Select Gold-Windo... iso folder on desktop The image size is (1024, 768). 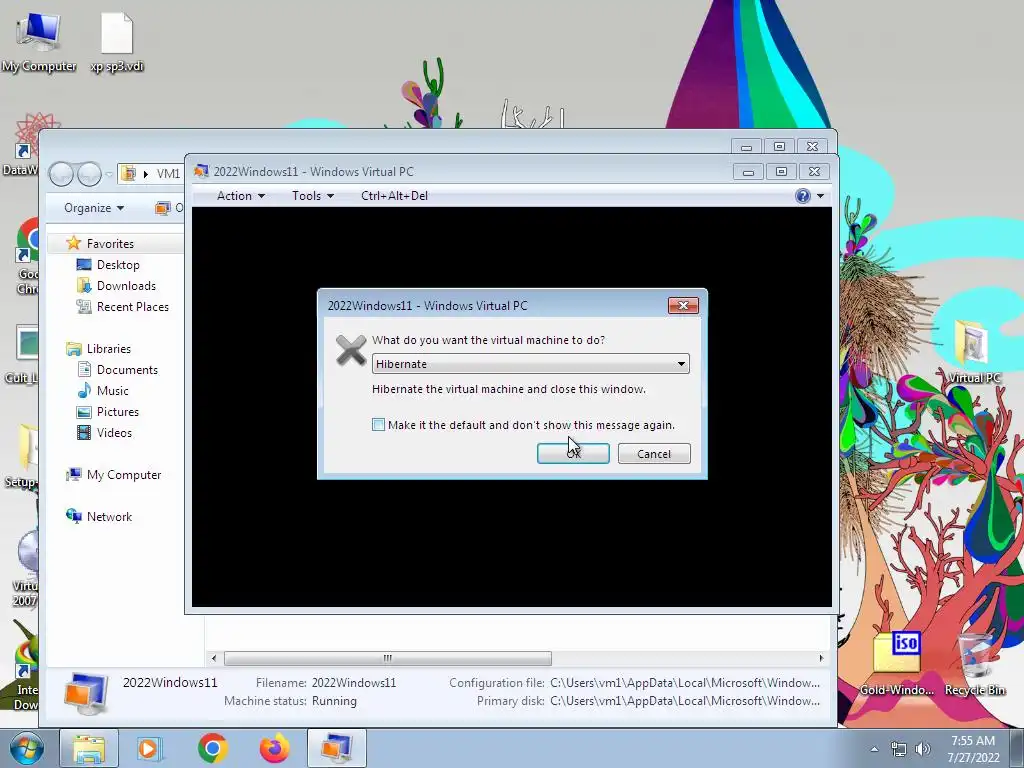897,664
